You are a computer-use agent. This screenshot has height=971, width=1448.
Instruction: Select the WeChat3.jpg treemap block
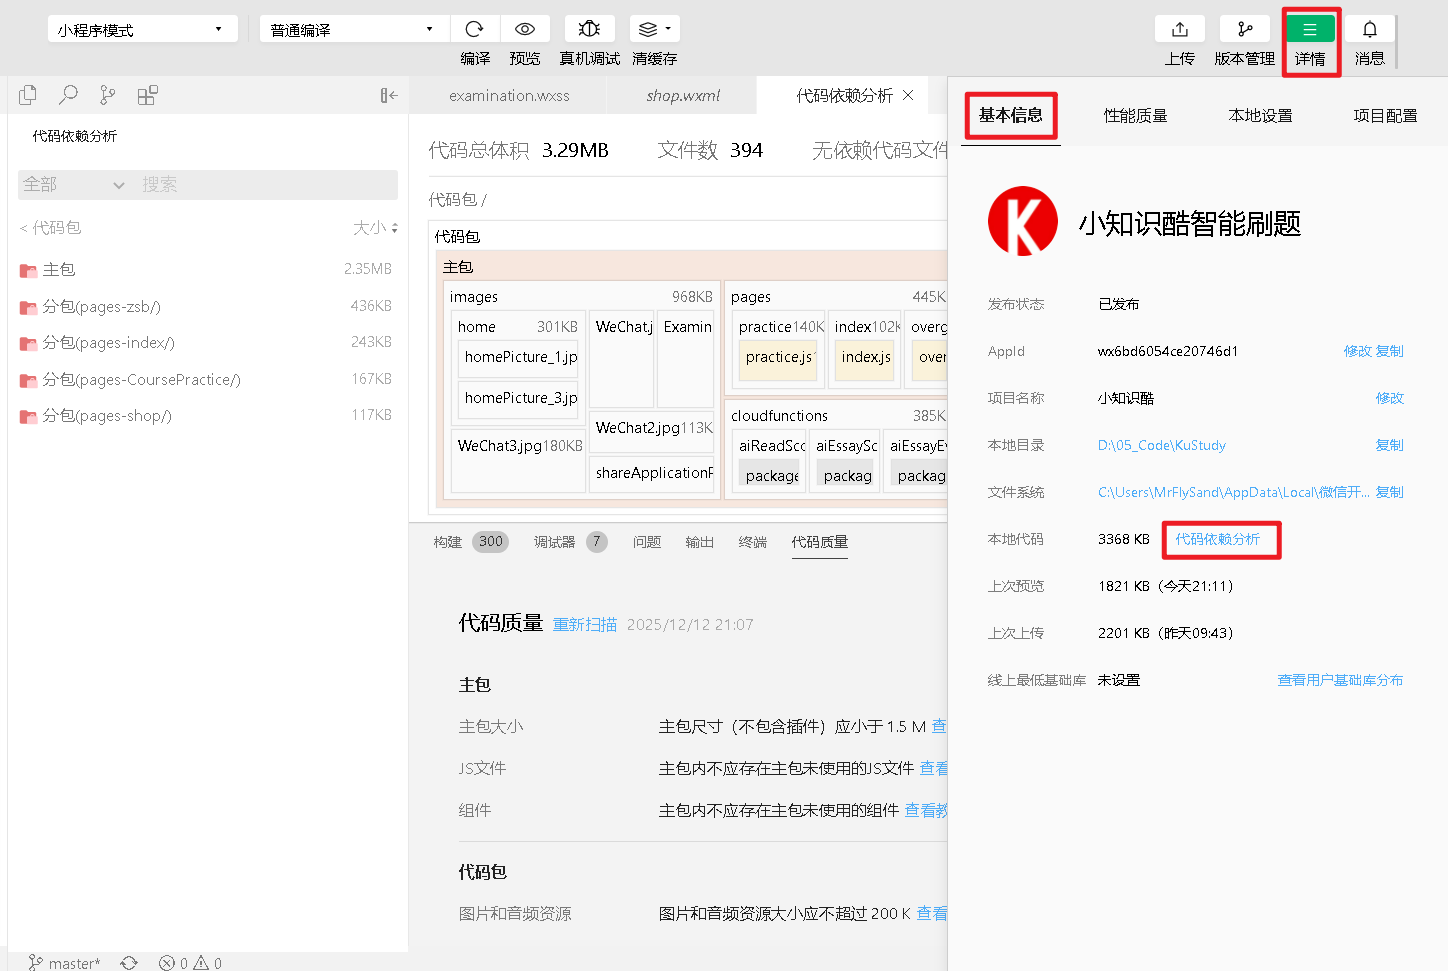pyautogui.click(x=519, y=461)
